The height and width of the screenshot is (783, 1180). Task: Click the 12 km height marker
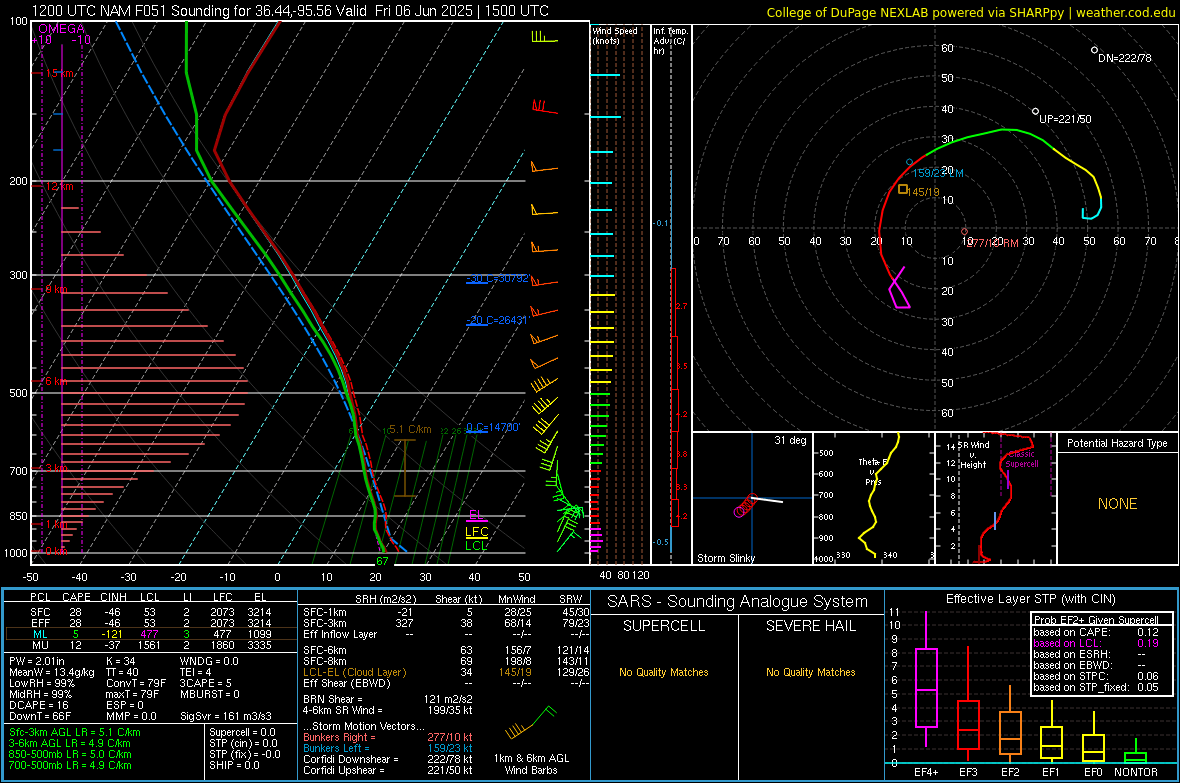tap(59, 186)
